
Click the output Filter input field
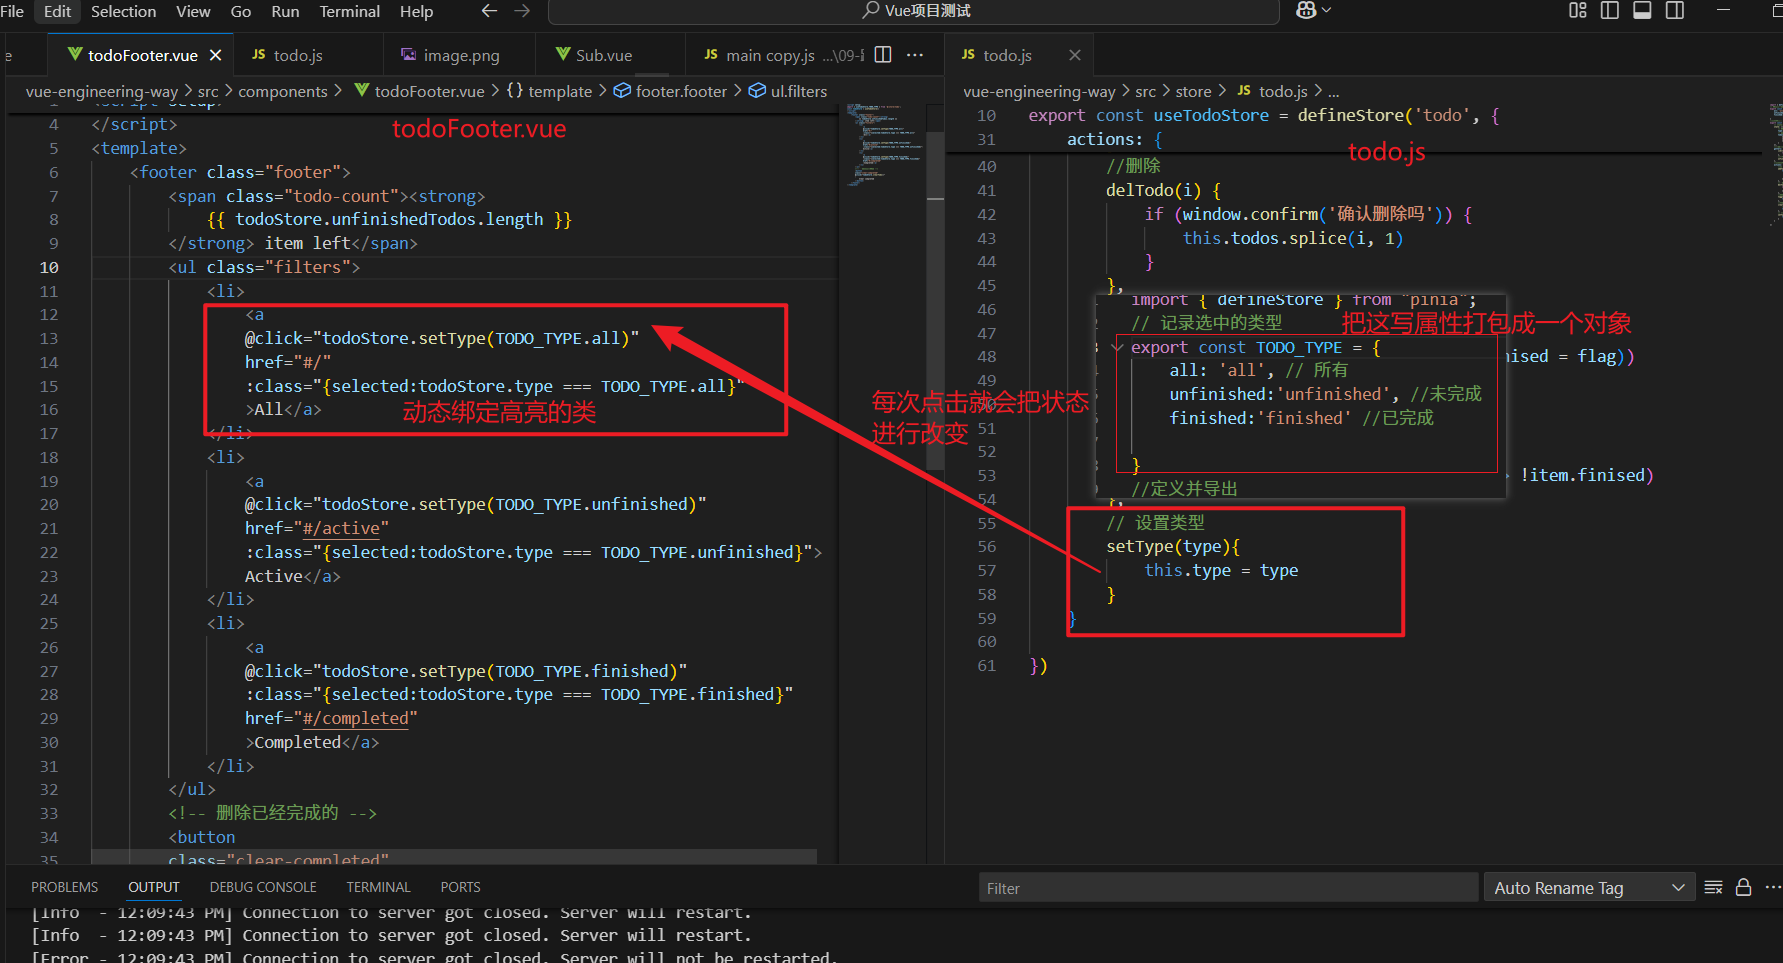(x=1228, y=888)
